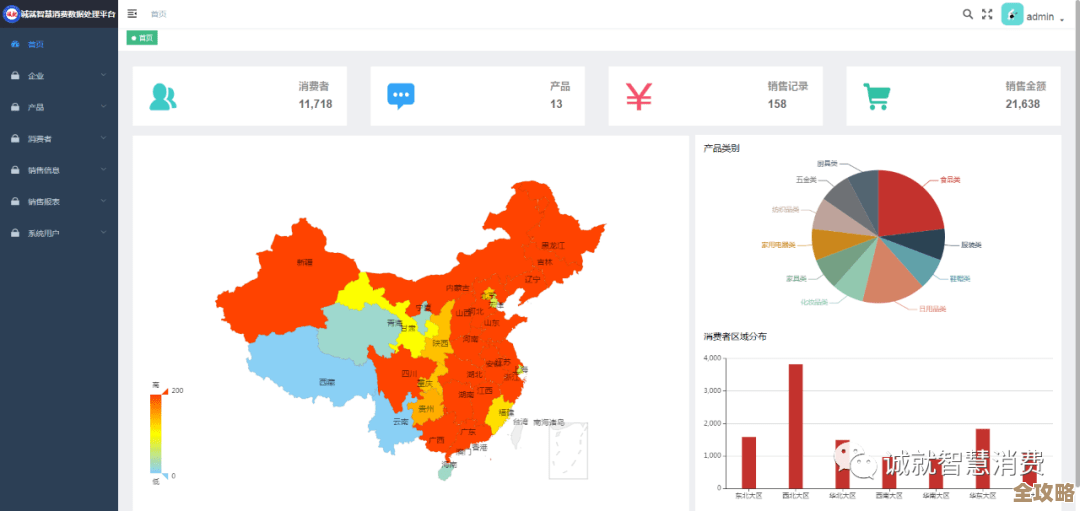Expand the 企业 menu chevron
Viewport: 1080px width, 511px height.
tap(103, 75)
